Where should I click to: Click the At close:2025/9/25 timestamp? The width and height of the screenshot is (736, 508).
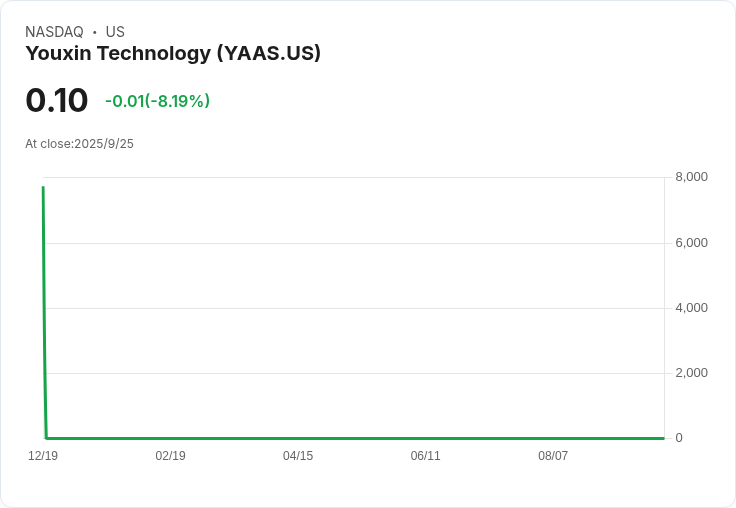(x=79, y=144)
